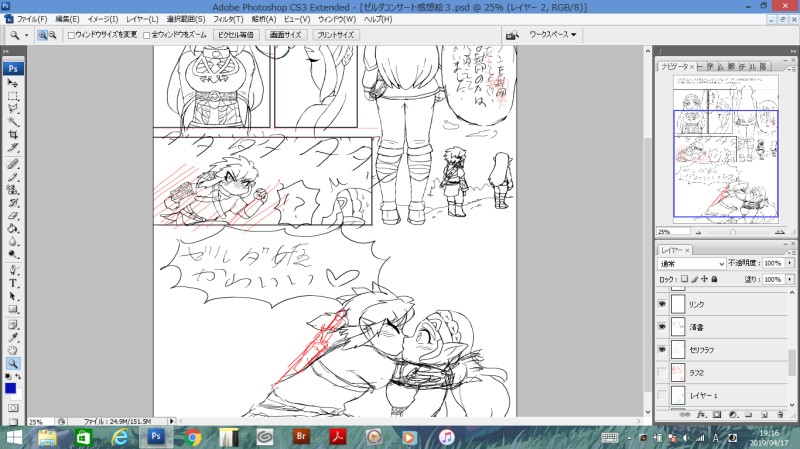800x449 pixels.
Task: Show the レイヤー 1 layer
Action: pos(662,395)
